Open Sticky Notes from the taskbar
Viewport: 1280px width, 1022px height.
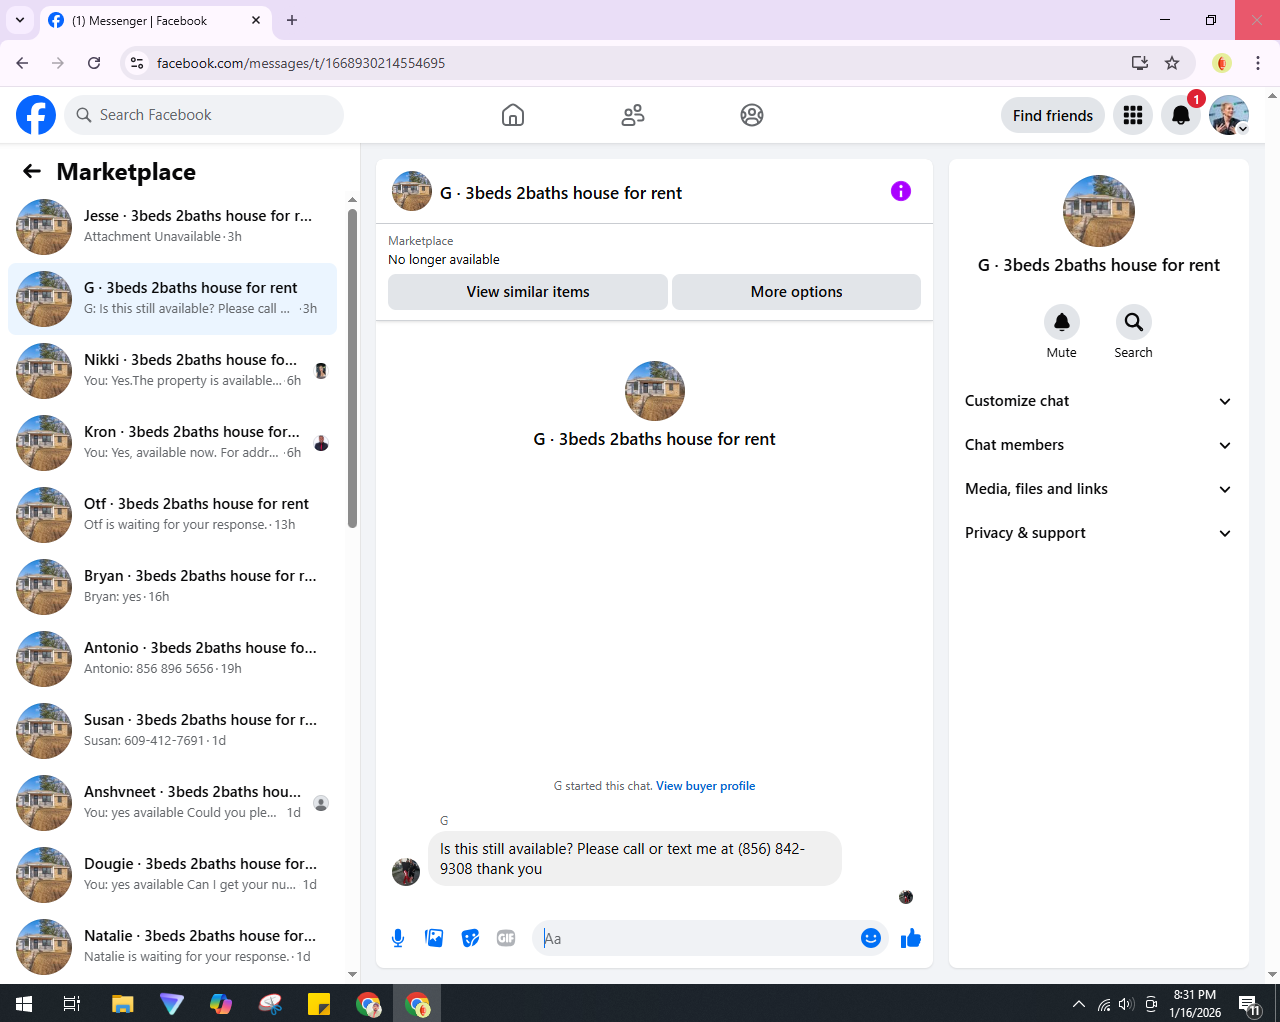[x=319, y=1004]
